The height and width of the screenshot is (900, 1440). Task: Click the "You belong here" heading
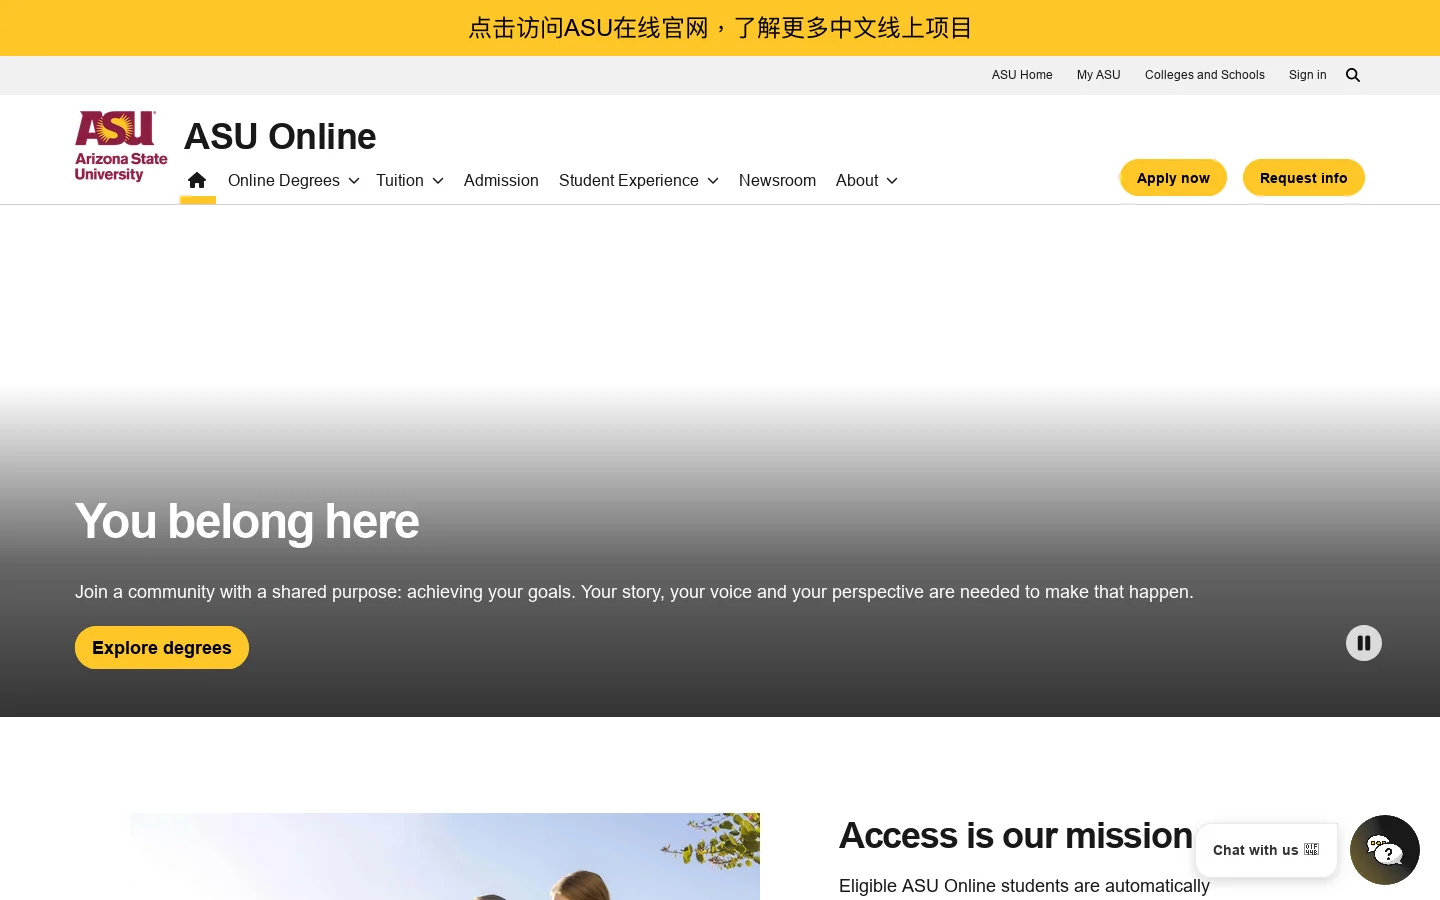pyautogui.click(x=247, y=521)
